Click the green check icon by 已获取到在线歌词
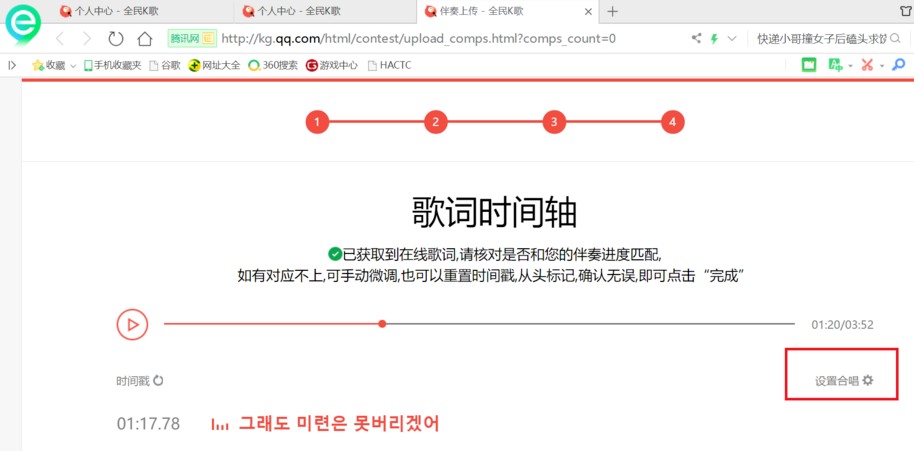Viewport: 914px width, 451px height. point(335,253)
